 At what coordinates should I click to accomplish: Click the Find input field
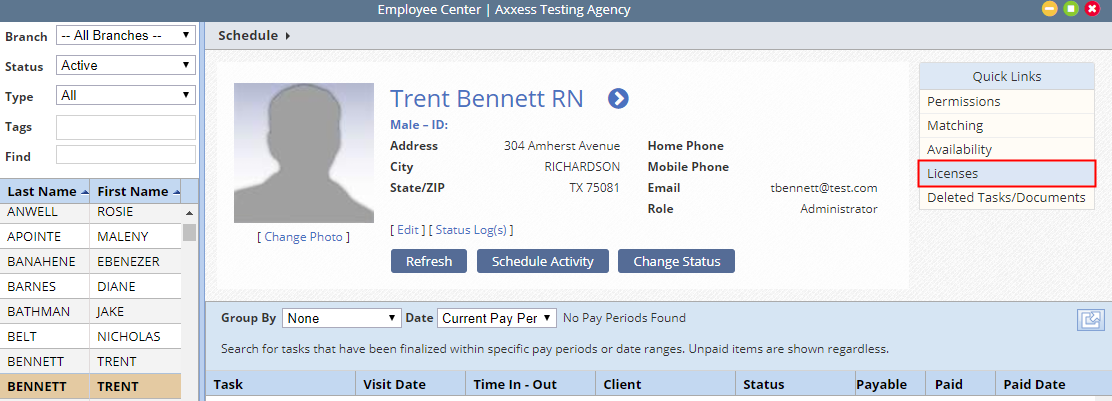point(126,155)
